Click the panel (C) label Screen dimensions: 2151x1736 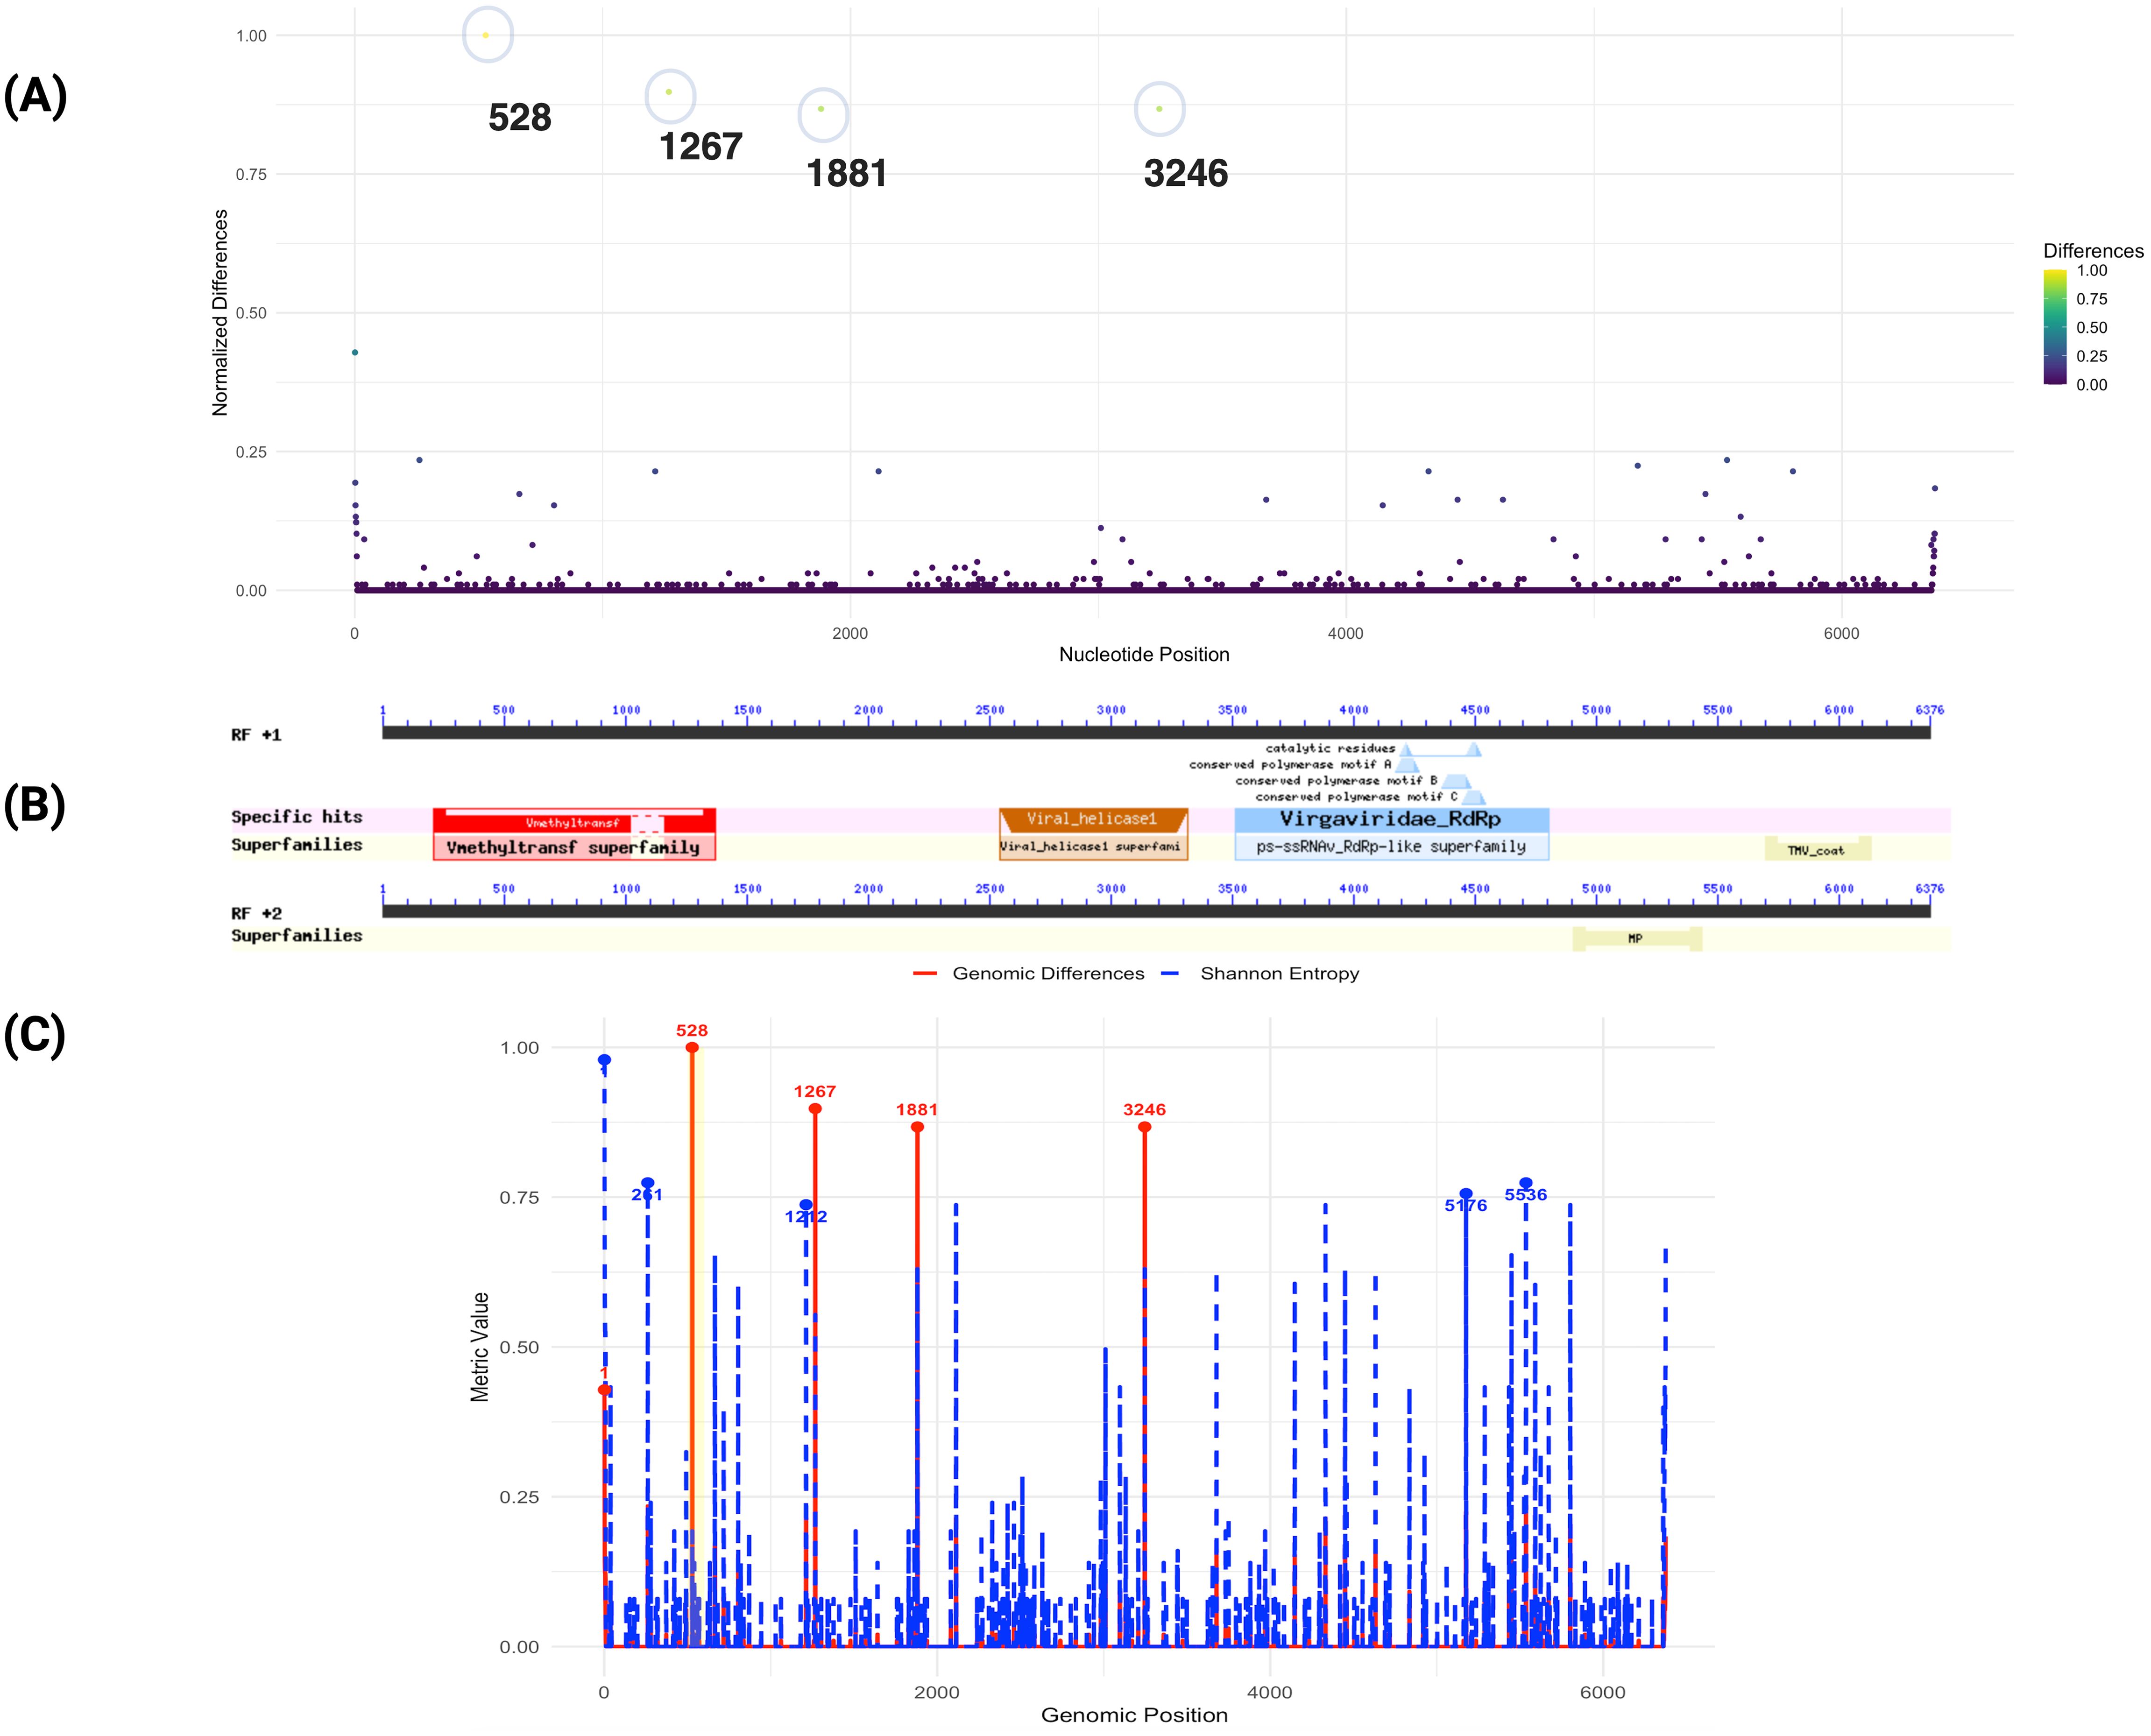point(35,1035)
